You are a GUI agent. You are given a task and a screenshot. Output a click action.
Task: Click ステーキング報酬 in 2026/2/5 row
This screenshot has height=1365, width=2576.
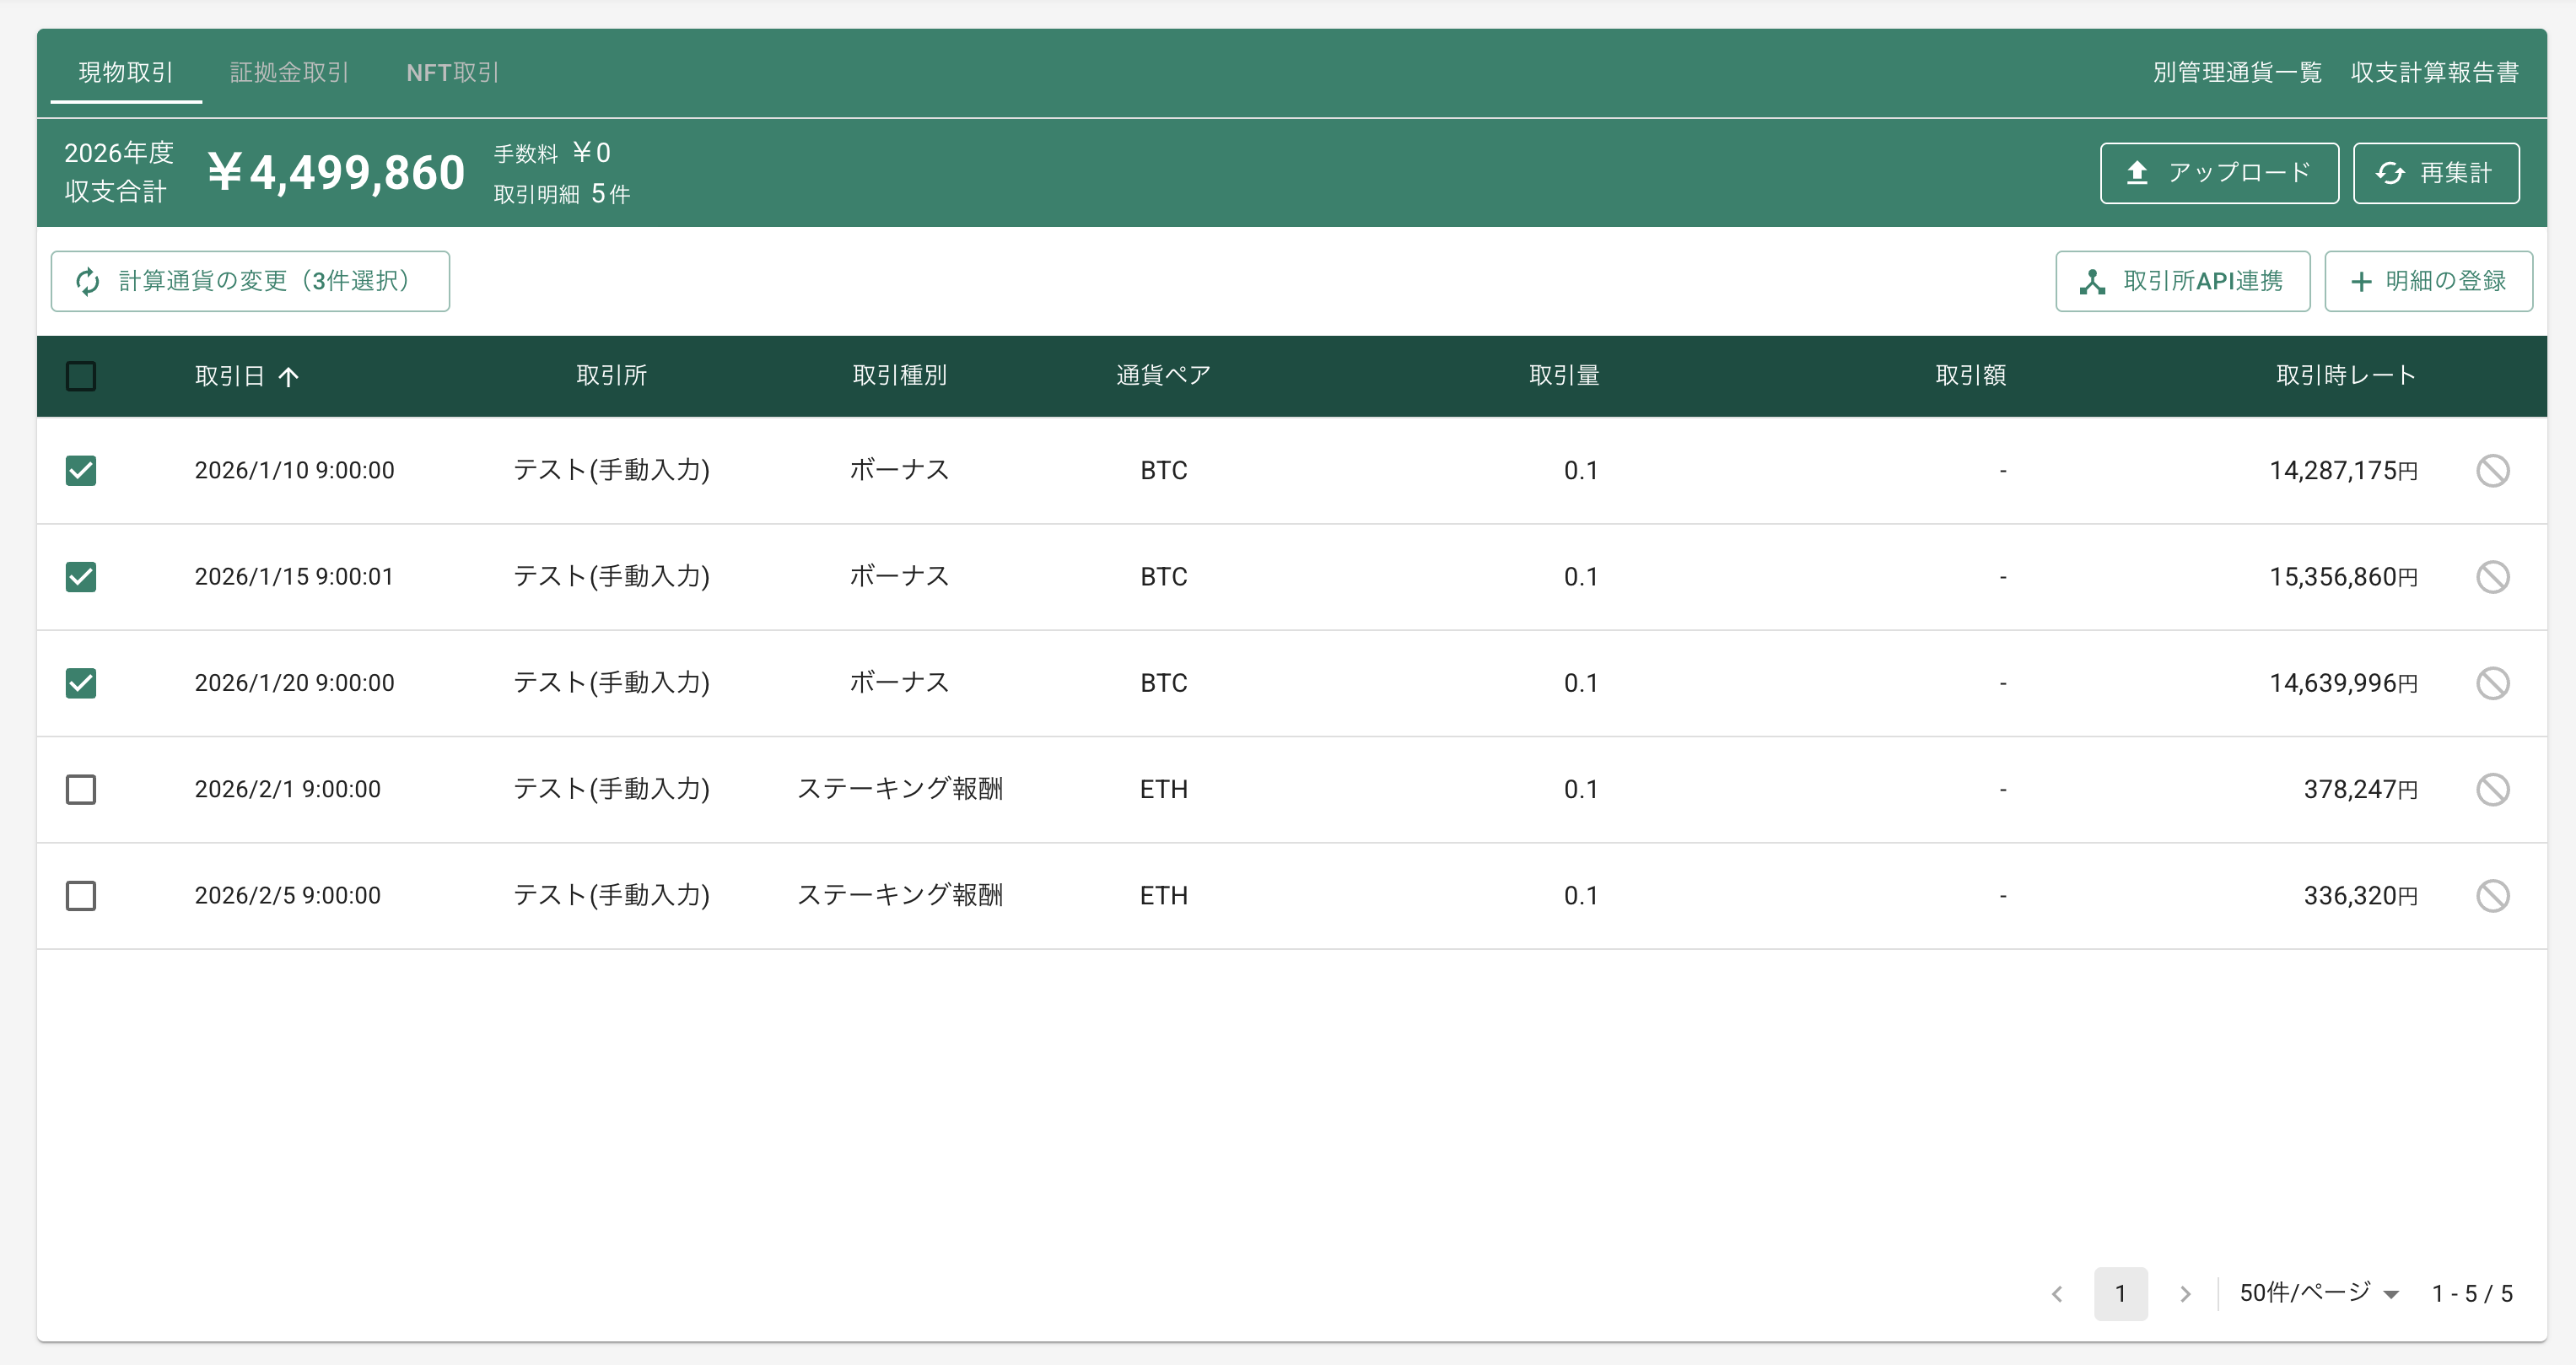point(899,895)
